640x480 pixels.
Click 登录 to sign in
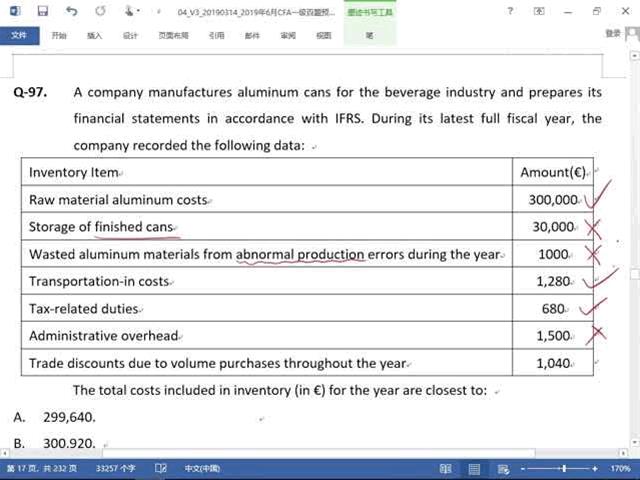613,33
